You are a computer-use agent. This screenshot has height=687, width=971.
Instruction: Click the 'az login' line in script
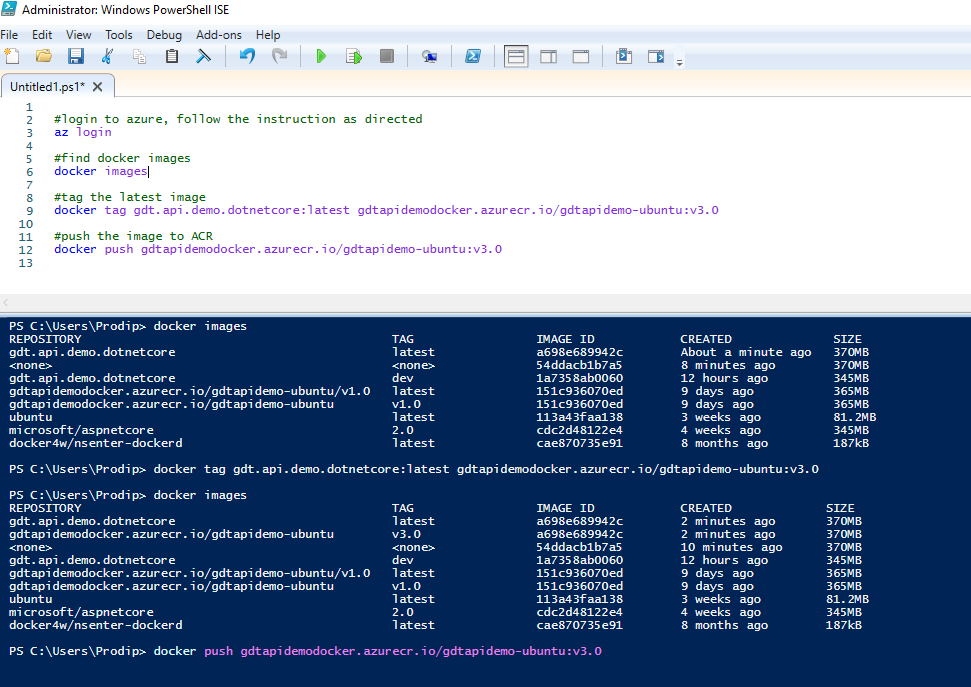click(83, 132)
